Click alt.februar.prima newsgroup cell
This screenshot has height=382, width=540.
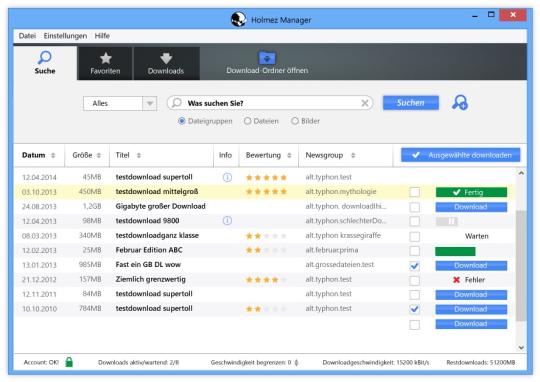click(x=332, y=250)
